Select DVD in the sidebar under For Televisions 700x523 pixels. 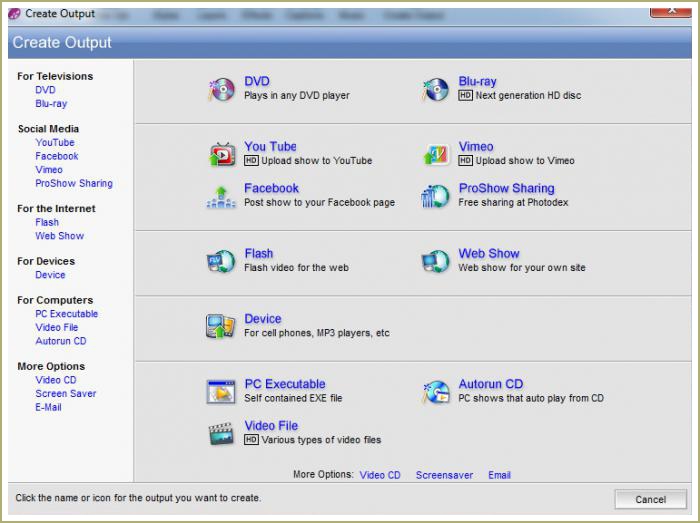(x=46, y=90)
